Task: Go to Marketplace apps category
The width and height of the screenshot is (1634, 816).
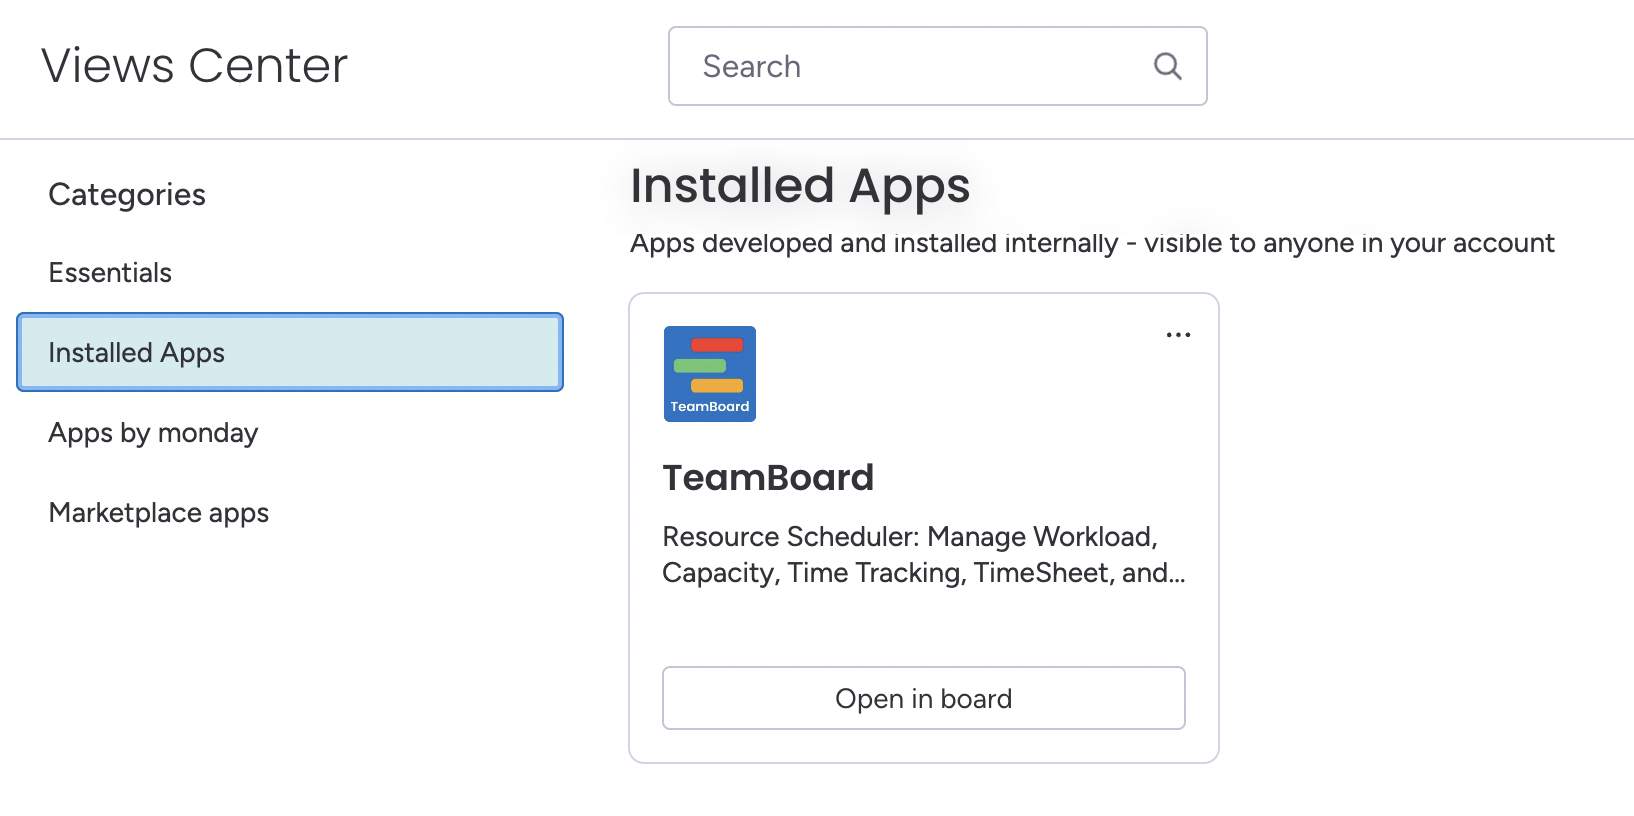Action: pos(159,513)
